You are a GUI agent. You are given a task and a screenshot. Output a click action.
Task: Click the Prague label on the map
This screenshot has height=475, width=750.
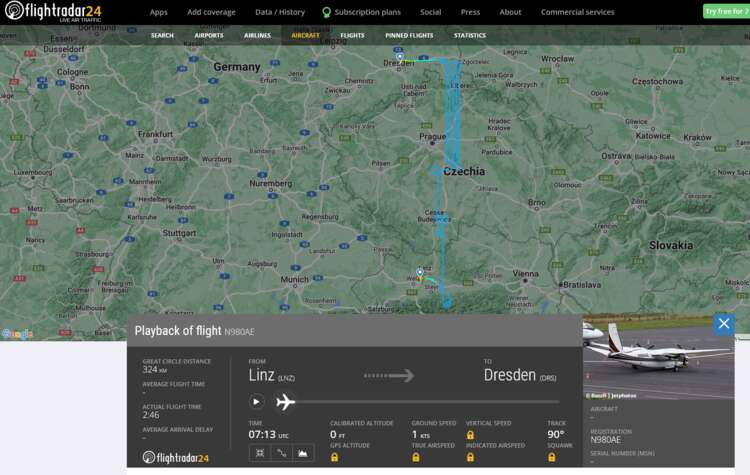[x=432, y=136]
